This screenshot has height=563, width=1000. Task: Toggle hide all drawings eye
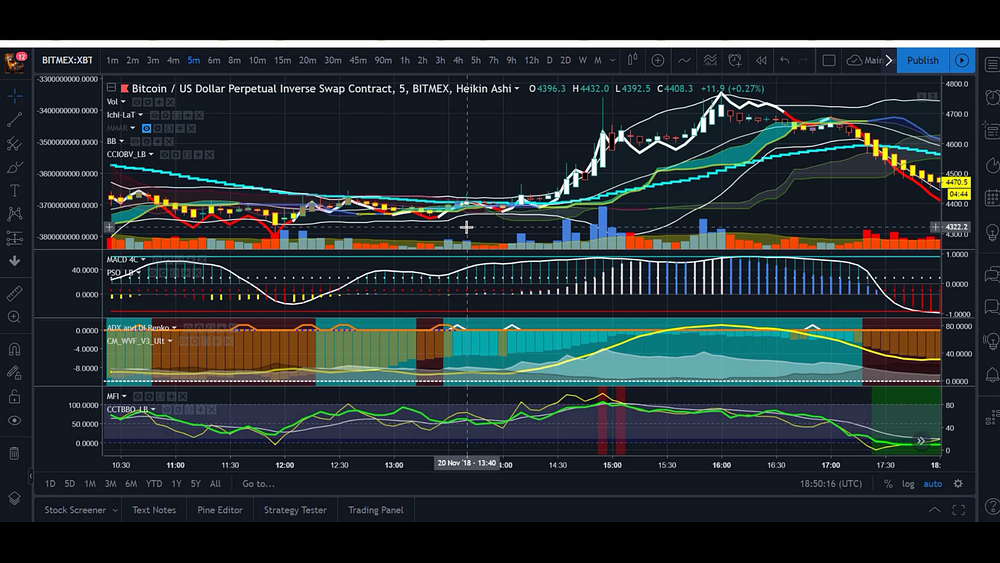coord(15,421)
